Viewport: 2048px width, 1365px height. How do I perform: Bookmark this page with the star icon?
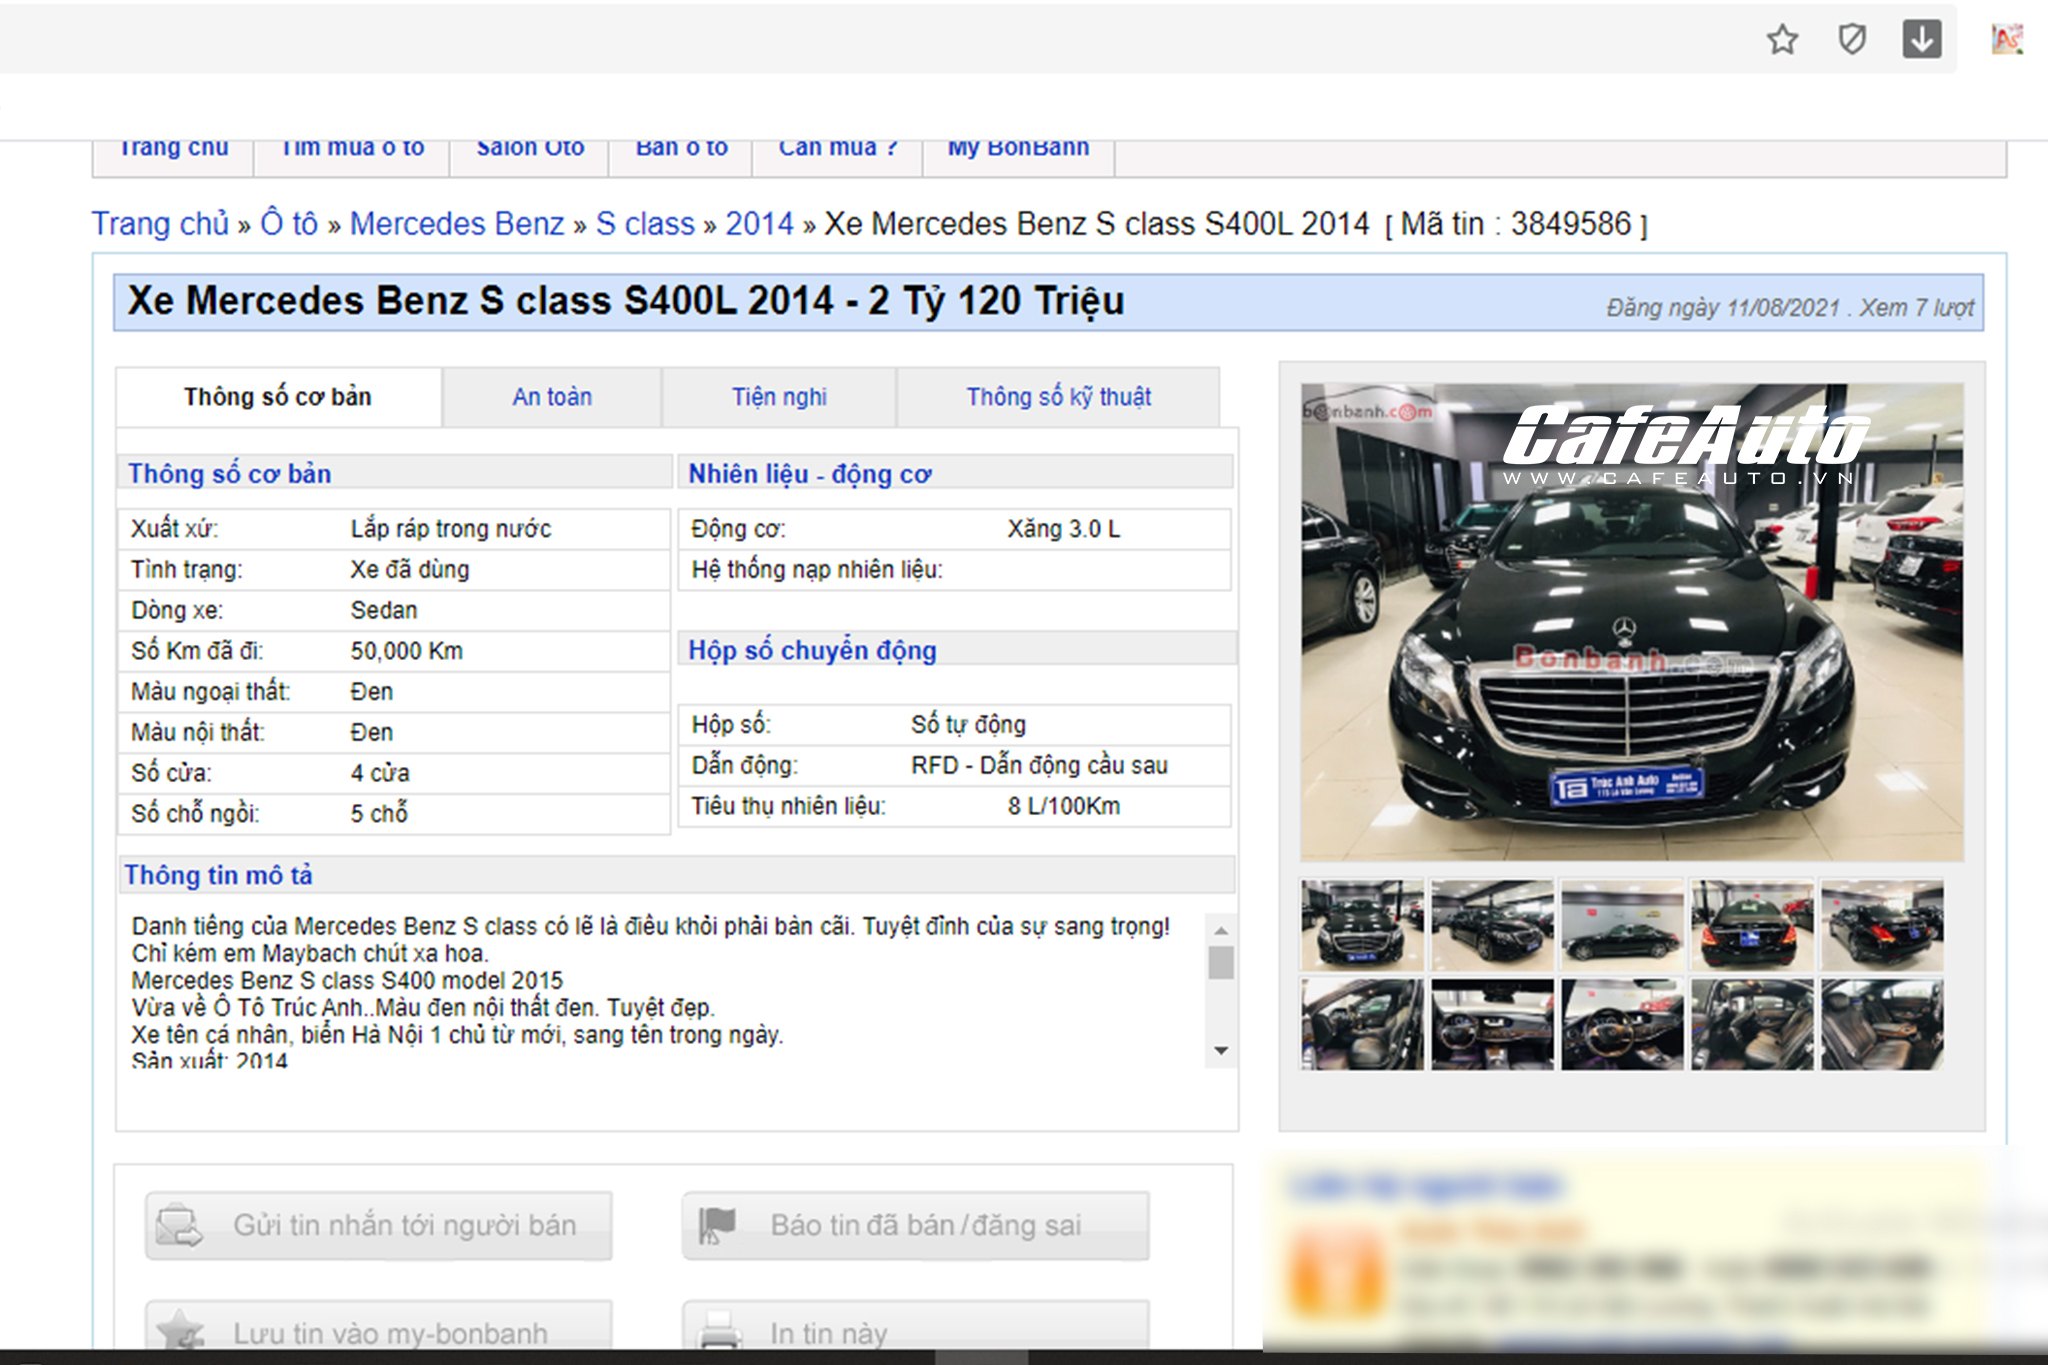(x=1782, y=40)
